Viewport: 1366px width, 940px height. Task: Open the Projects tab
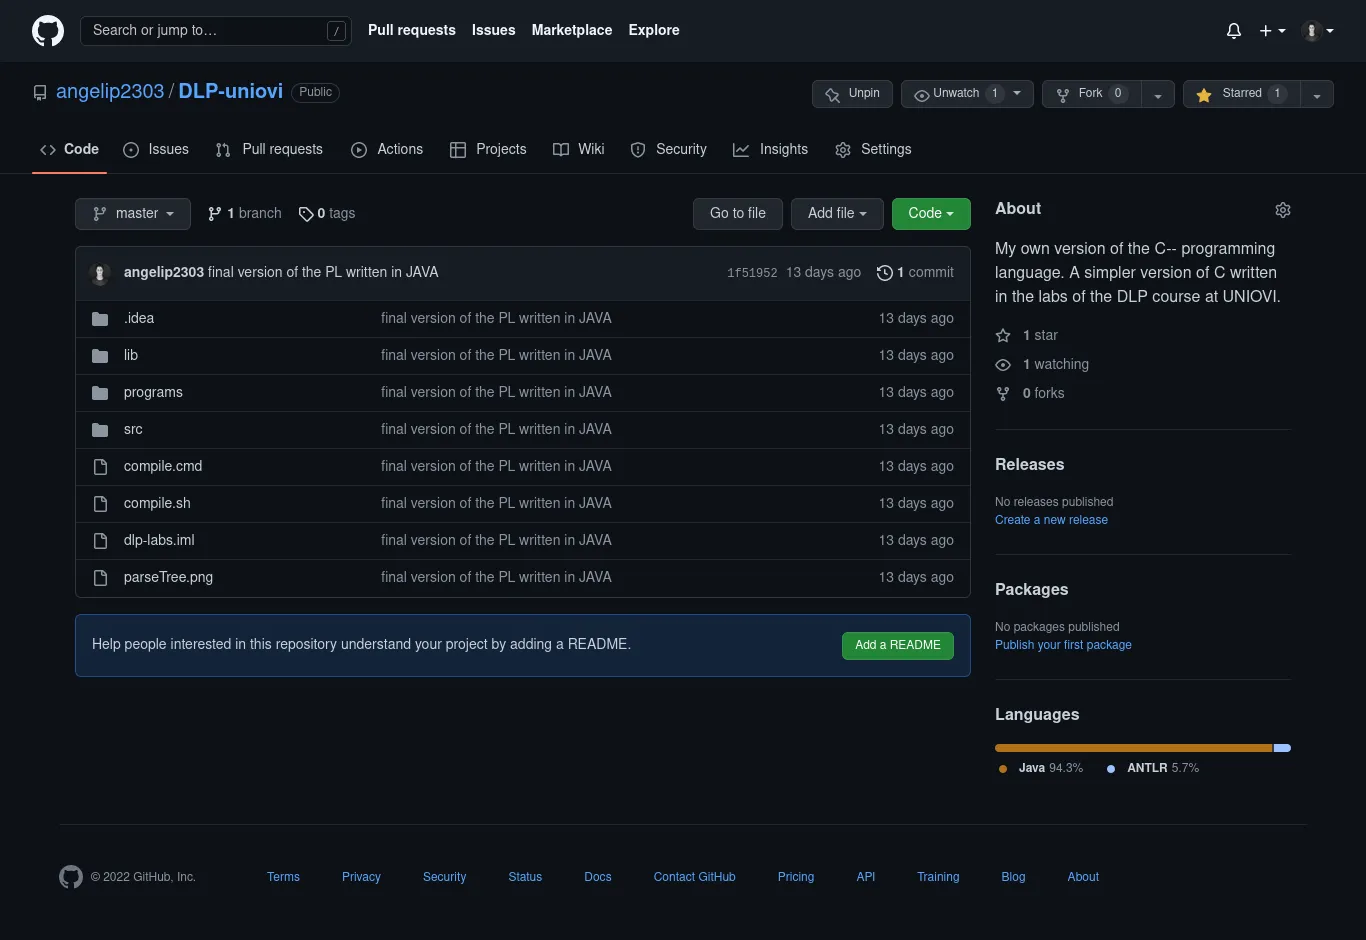click(x=488, y=150)
